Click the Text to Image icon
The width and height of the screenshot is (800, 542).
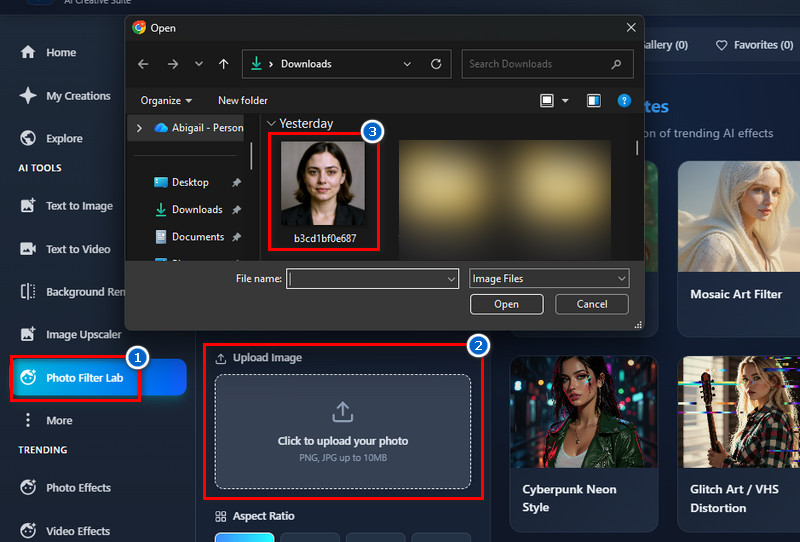point(28,206)
